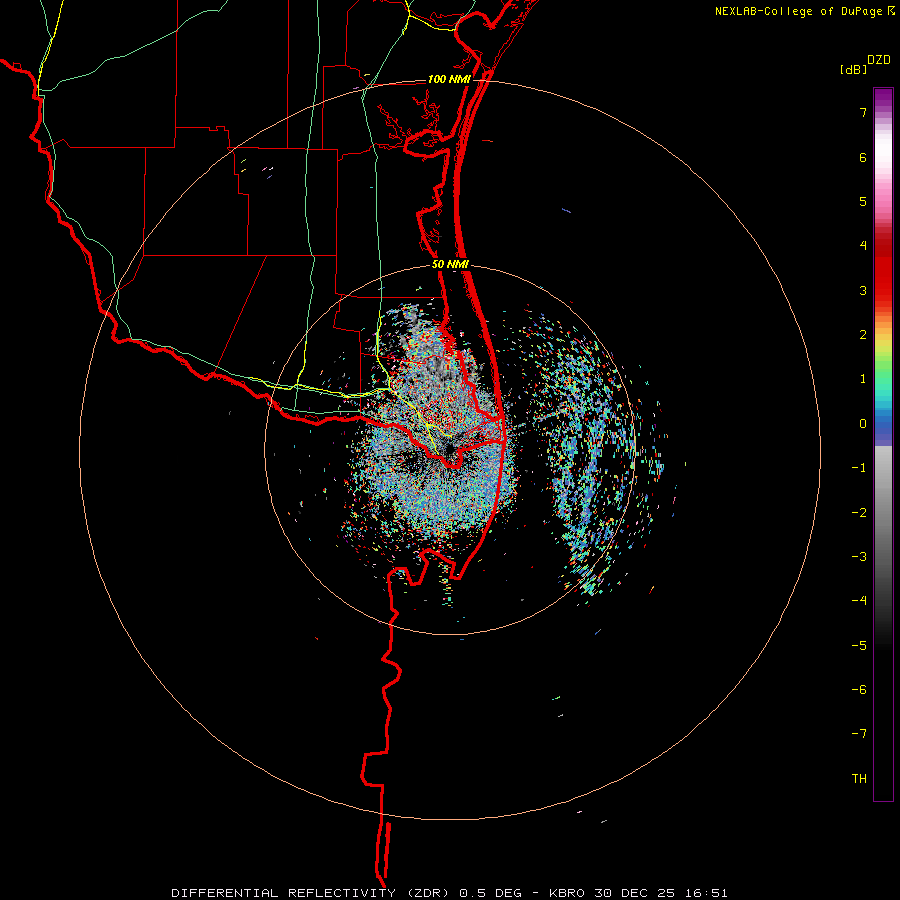Click the purple top of the color bar
The image size is (900, 900).
(883, 98)
